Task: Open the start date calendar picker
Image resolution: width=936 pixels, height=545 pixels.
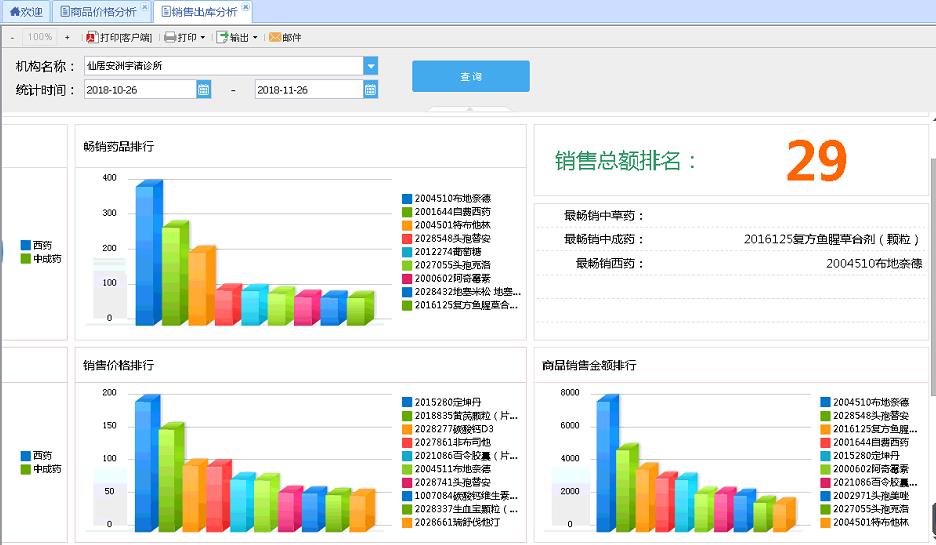Action: (204, 90)
